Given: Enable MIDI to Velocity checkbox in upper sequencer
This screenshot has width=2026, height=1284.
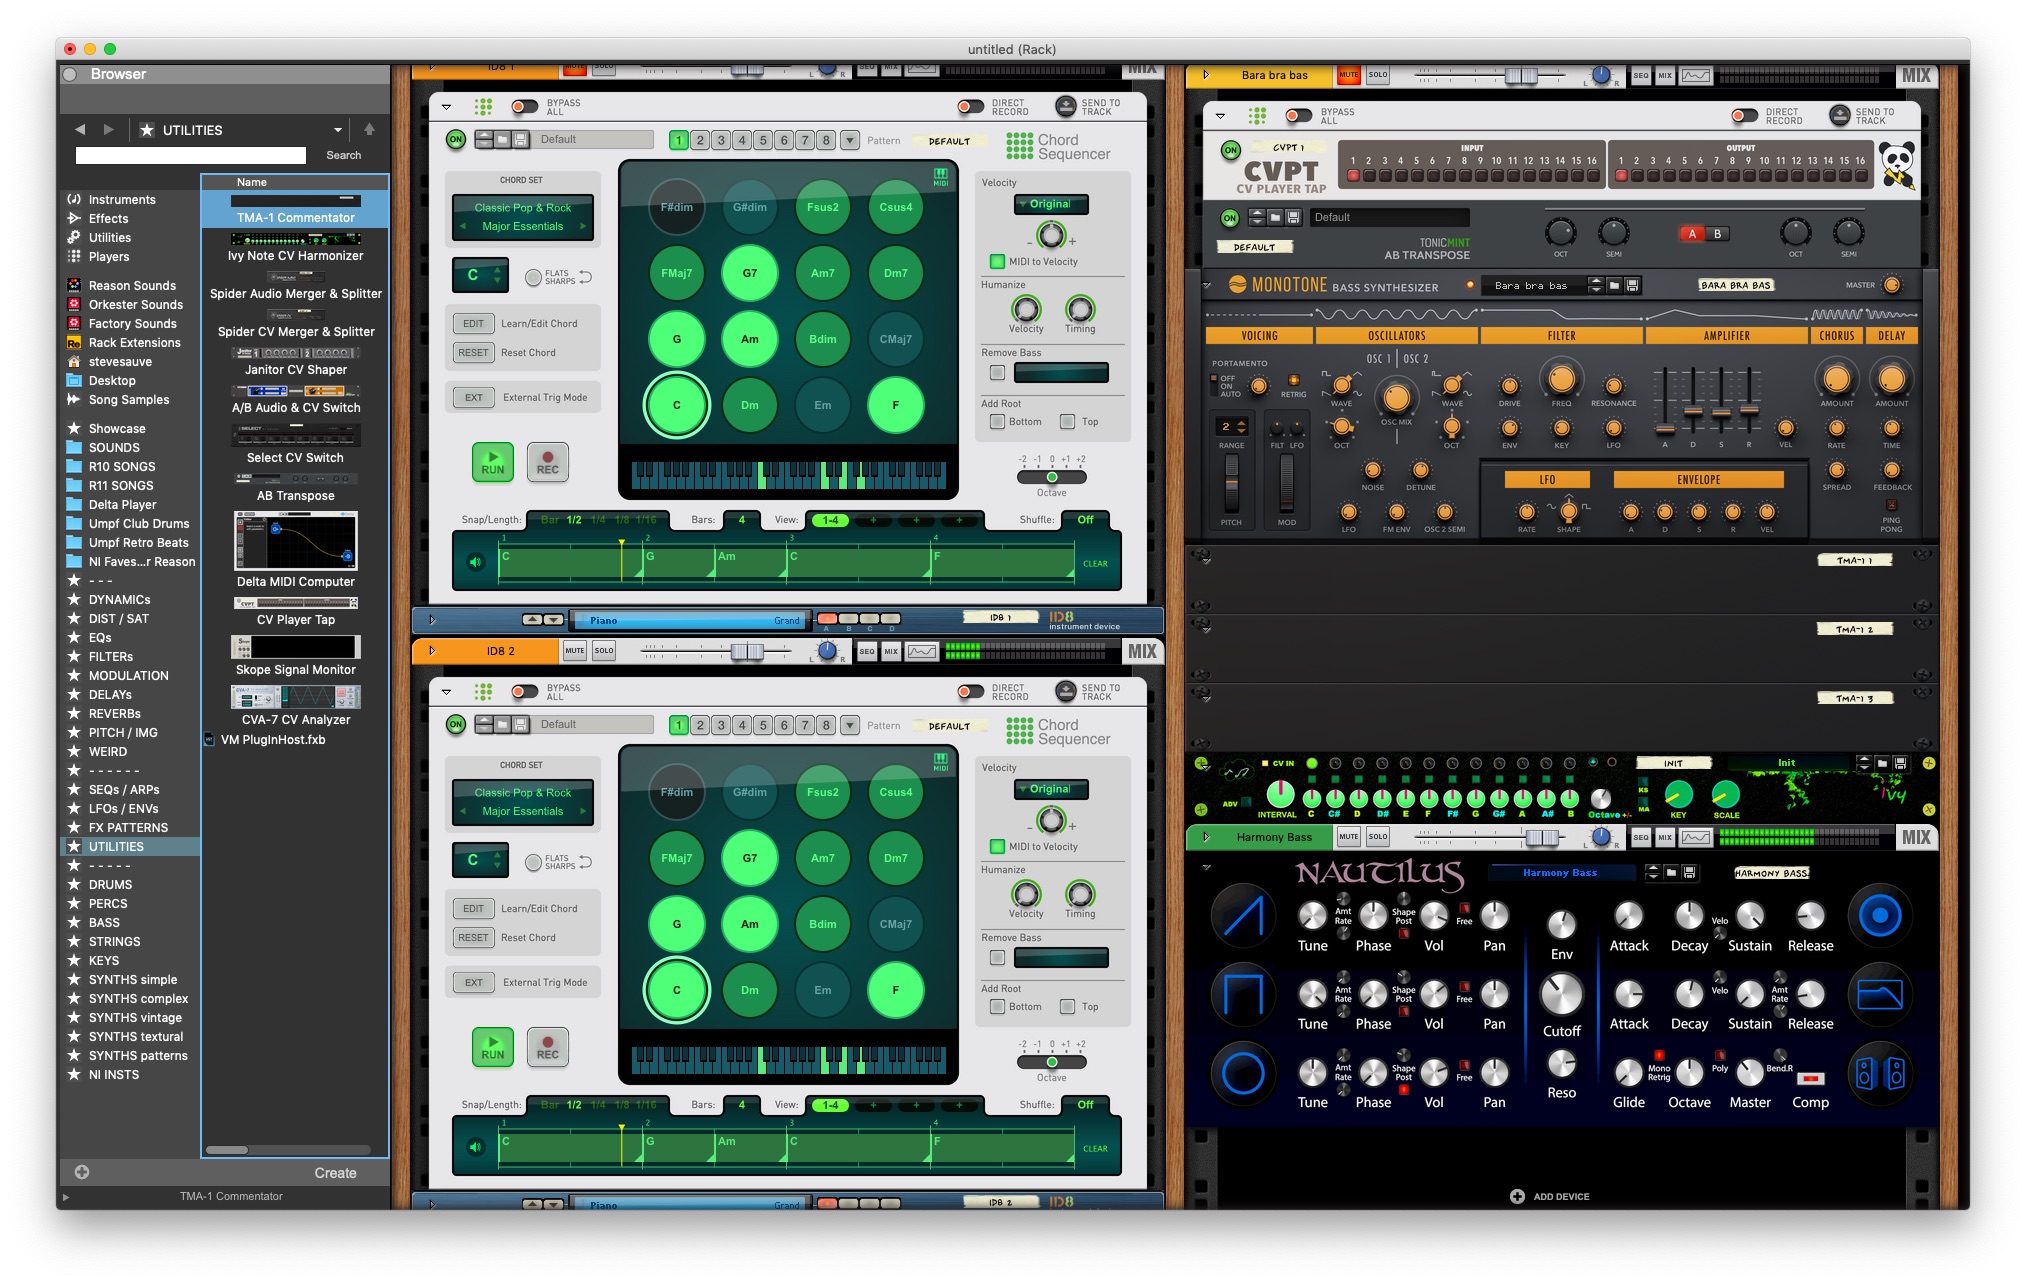Looking at the screenshot, I should click(x=997, y=262).
